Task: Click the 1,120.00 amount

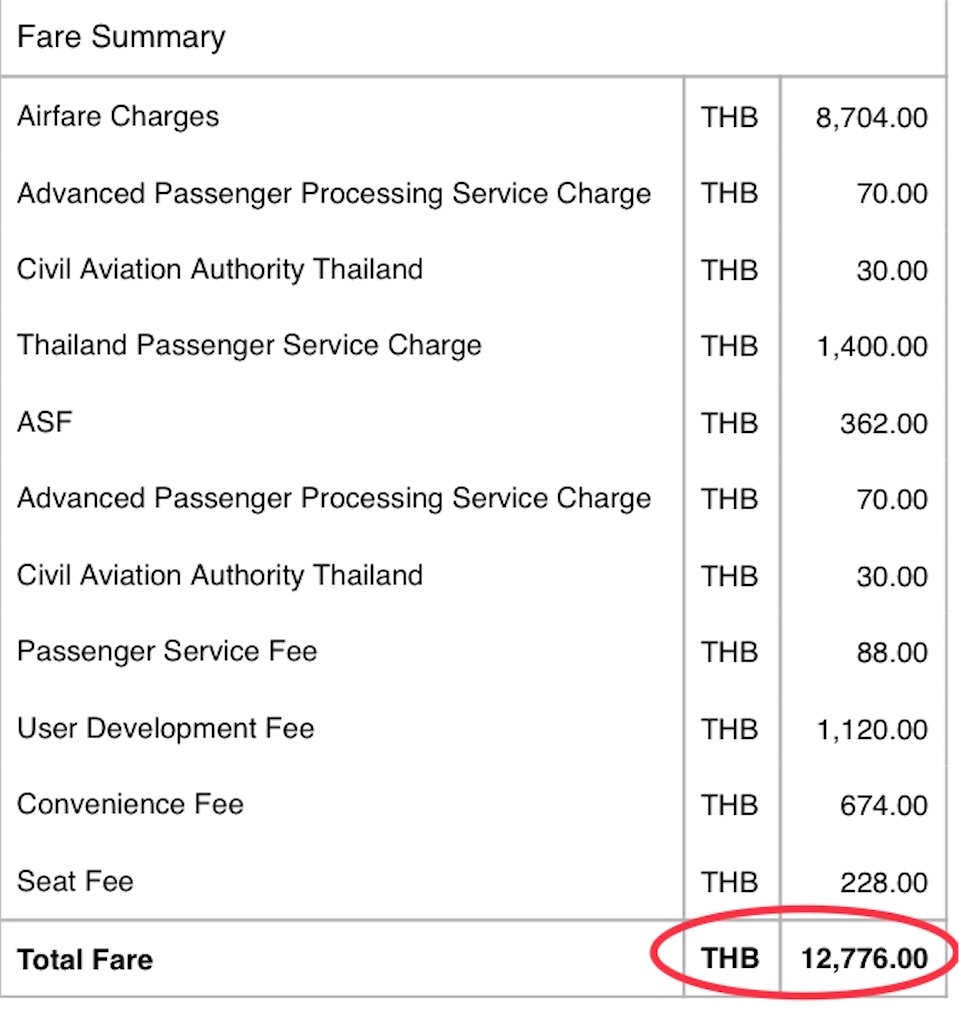Action: tap(871, 730)
